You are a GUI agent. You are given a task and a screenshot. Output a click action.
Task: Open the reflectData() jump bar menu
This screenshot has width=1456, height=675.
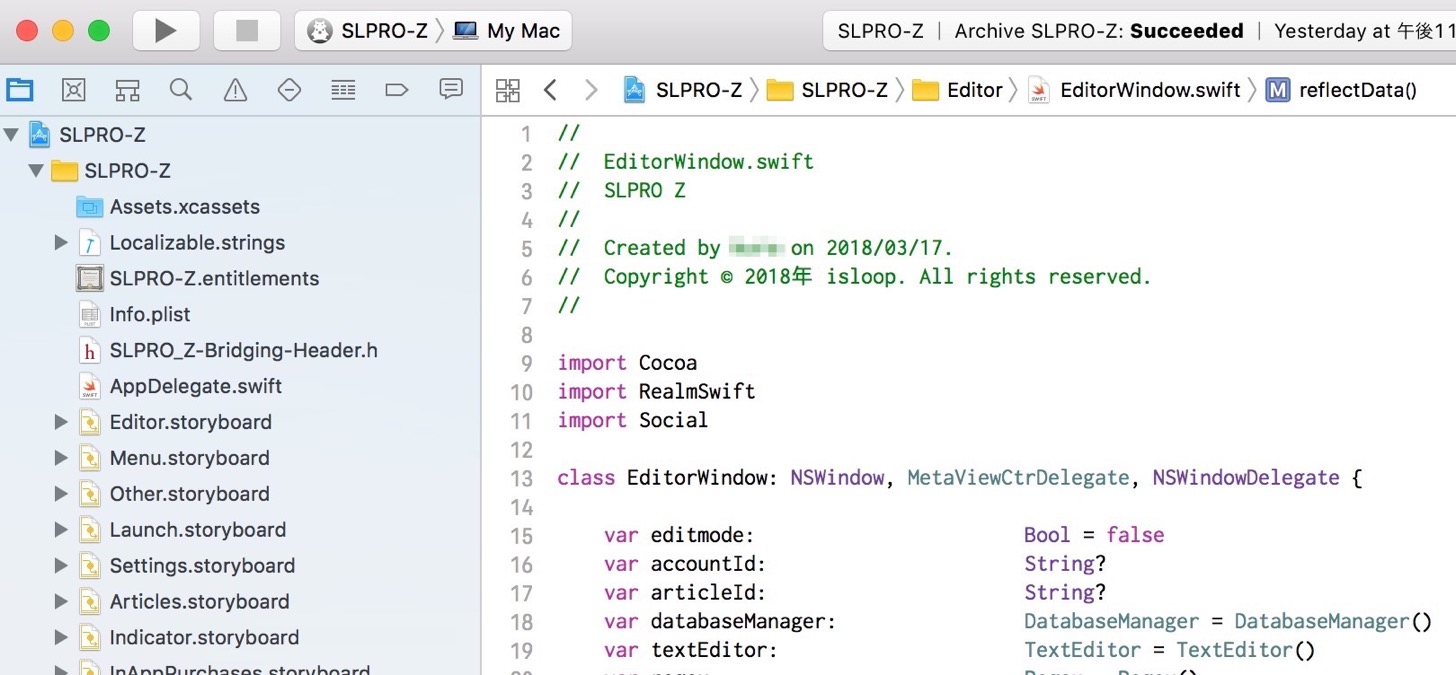tap(1341, 90)
